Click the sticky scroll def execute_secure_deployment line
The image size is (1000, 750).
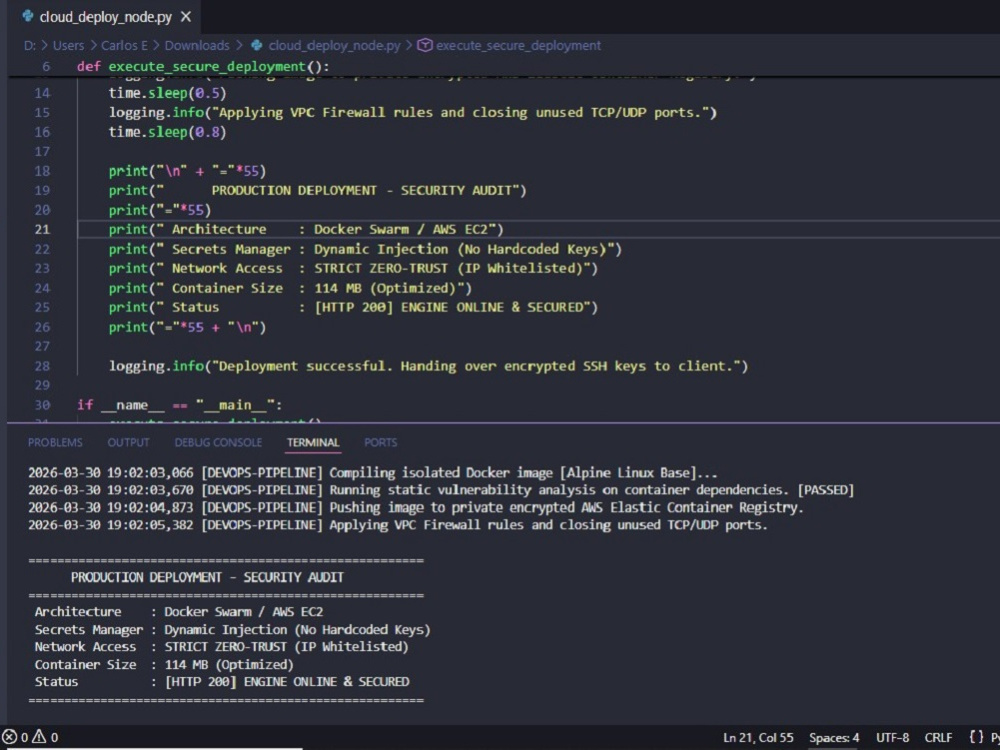click(203, 66)
